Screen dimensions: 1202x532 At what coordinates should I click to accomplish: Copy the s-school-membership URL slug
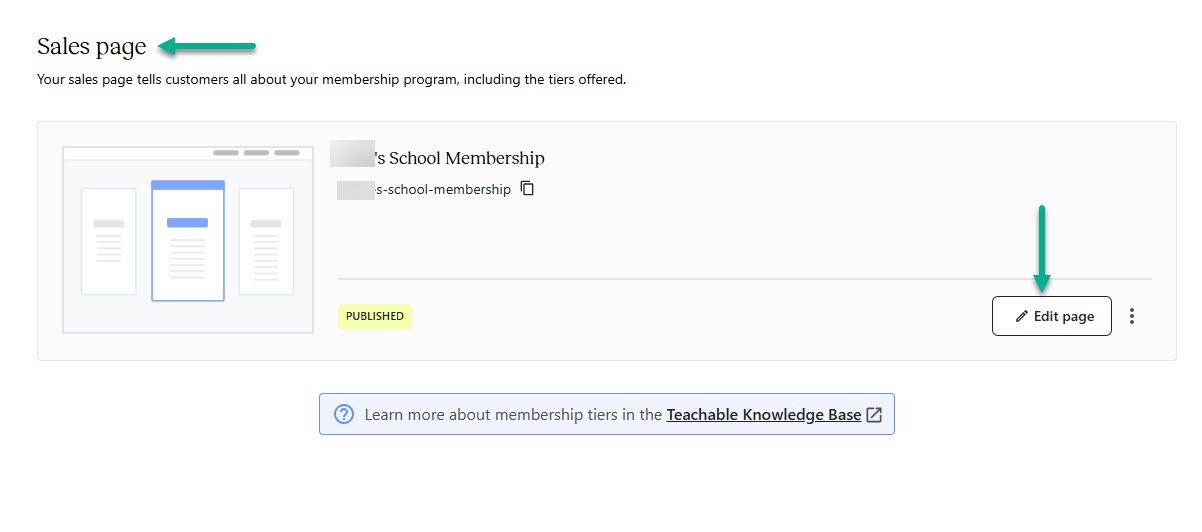[x=528, y=188]
